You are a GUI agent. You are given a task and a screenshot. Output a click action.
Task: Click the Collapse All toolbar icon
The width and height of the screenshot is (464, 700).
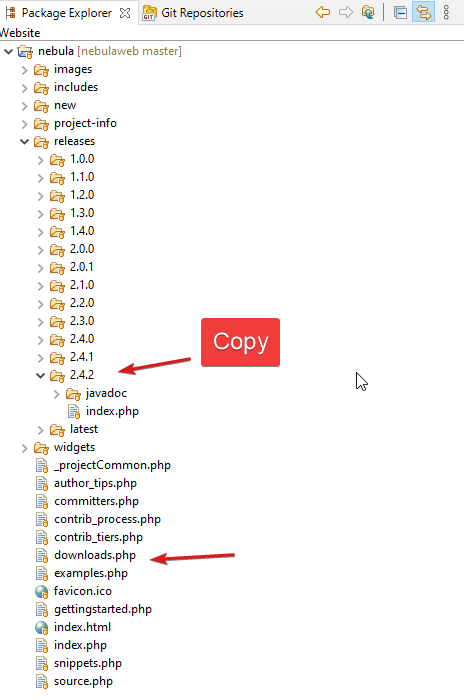(x=400, y=12)
